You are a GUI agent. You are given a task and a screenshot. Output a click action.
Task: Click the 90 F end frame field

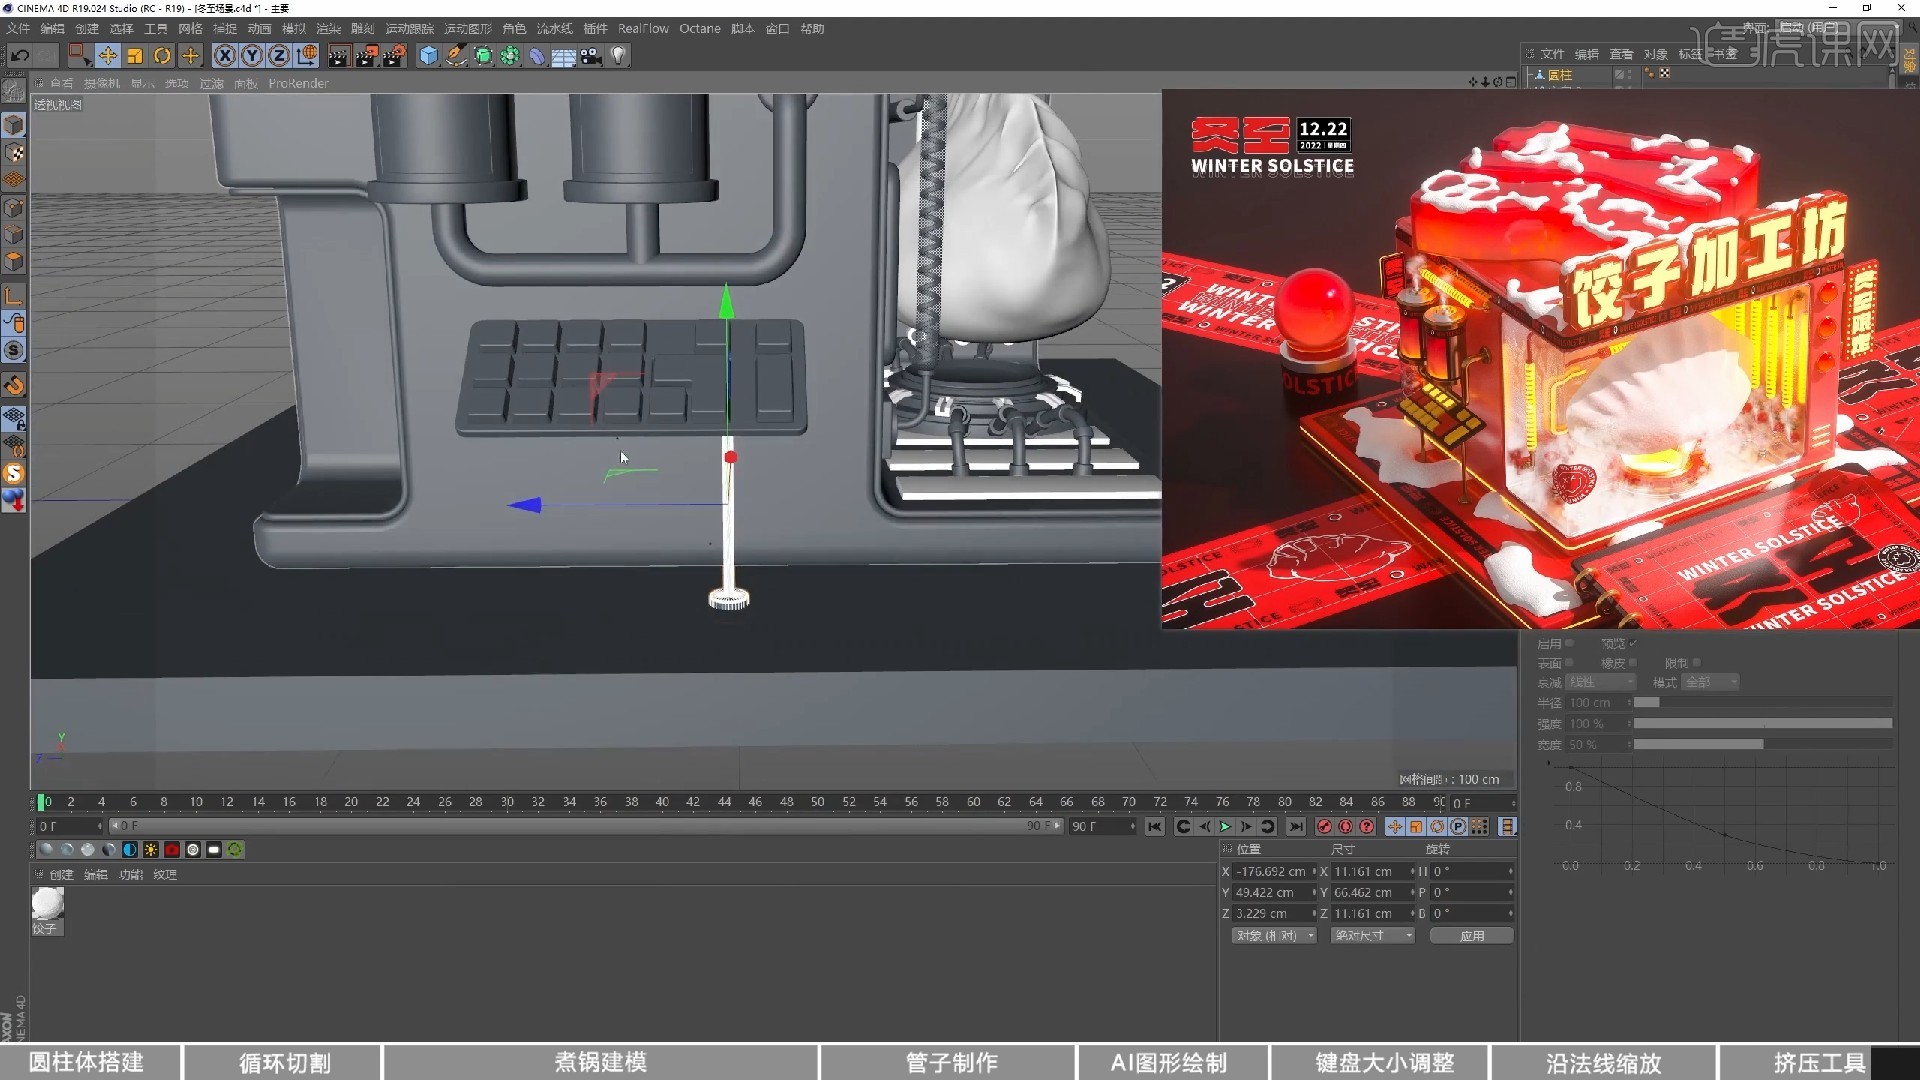coord(1102,827)
